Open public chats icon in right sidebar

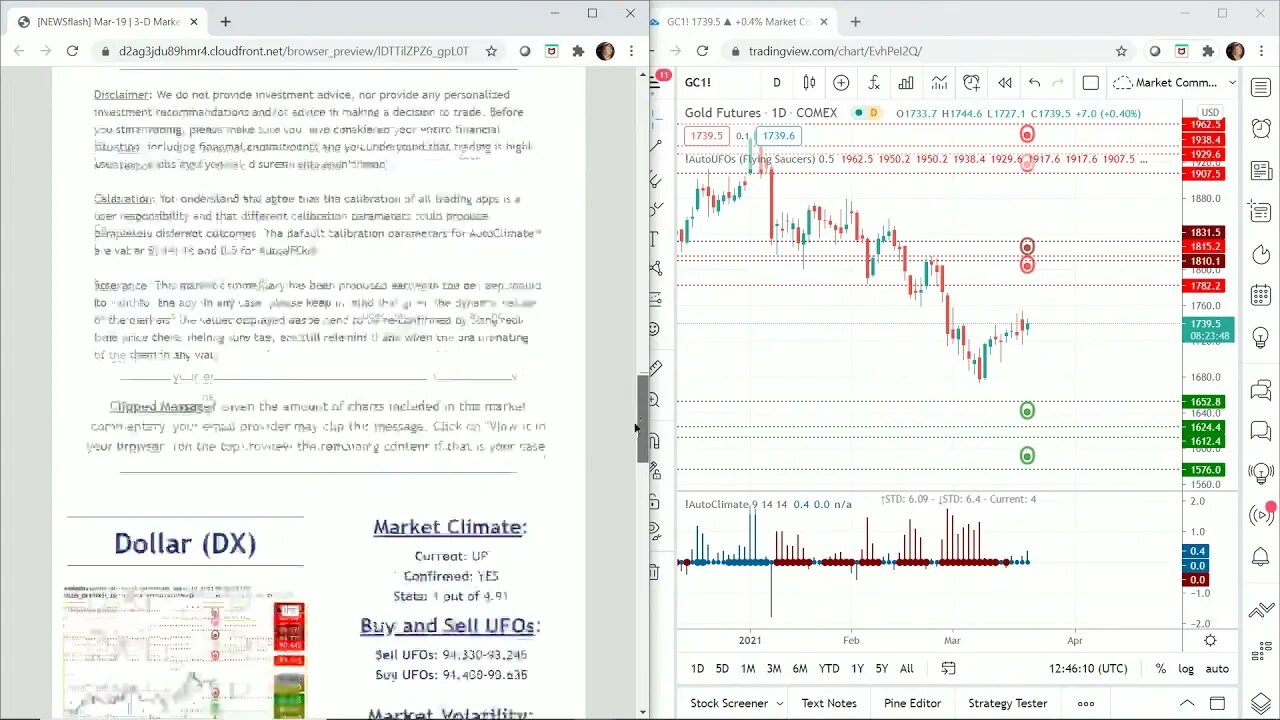pos(1260,389)
